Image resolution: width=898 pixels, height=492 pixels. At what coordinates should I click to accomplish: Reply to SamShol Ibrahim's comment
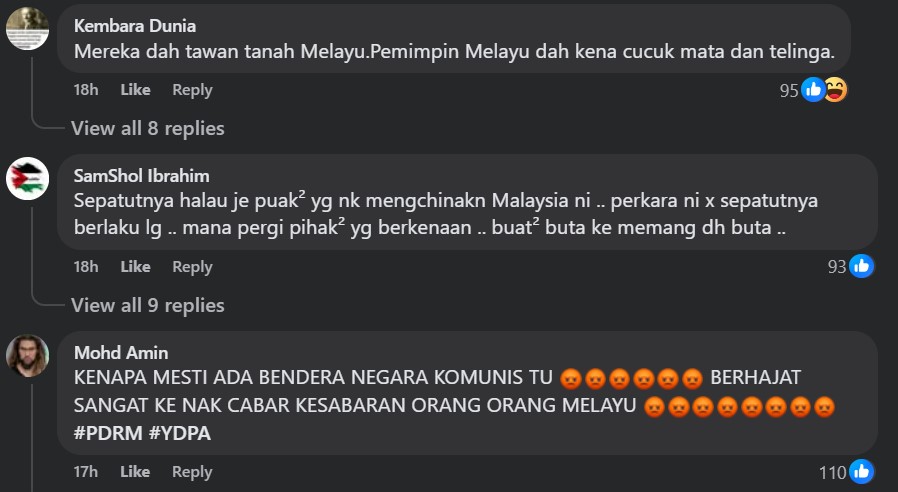tap(192, 266)
